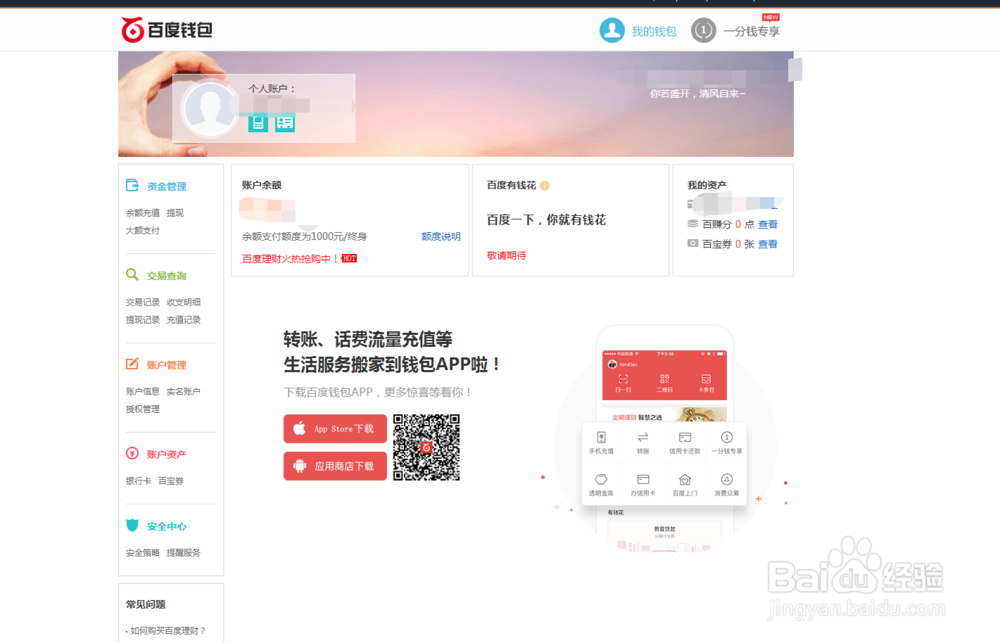This screenshot has width=1000, height=643.
Task: Click the headline 转账、话费流量充值等
Action: tap(368, 339)
